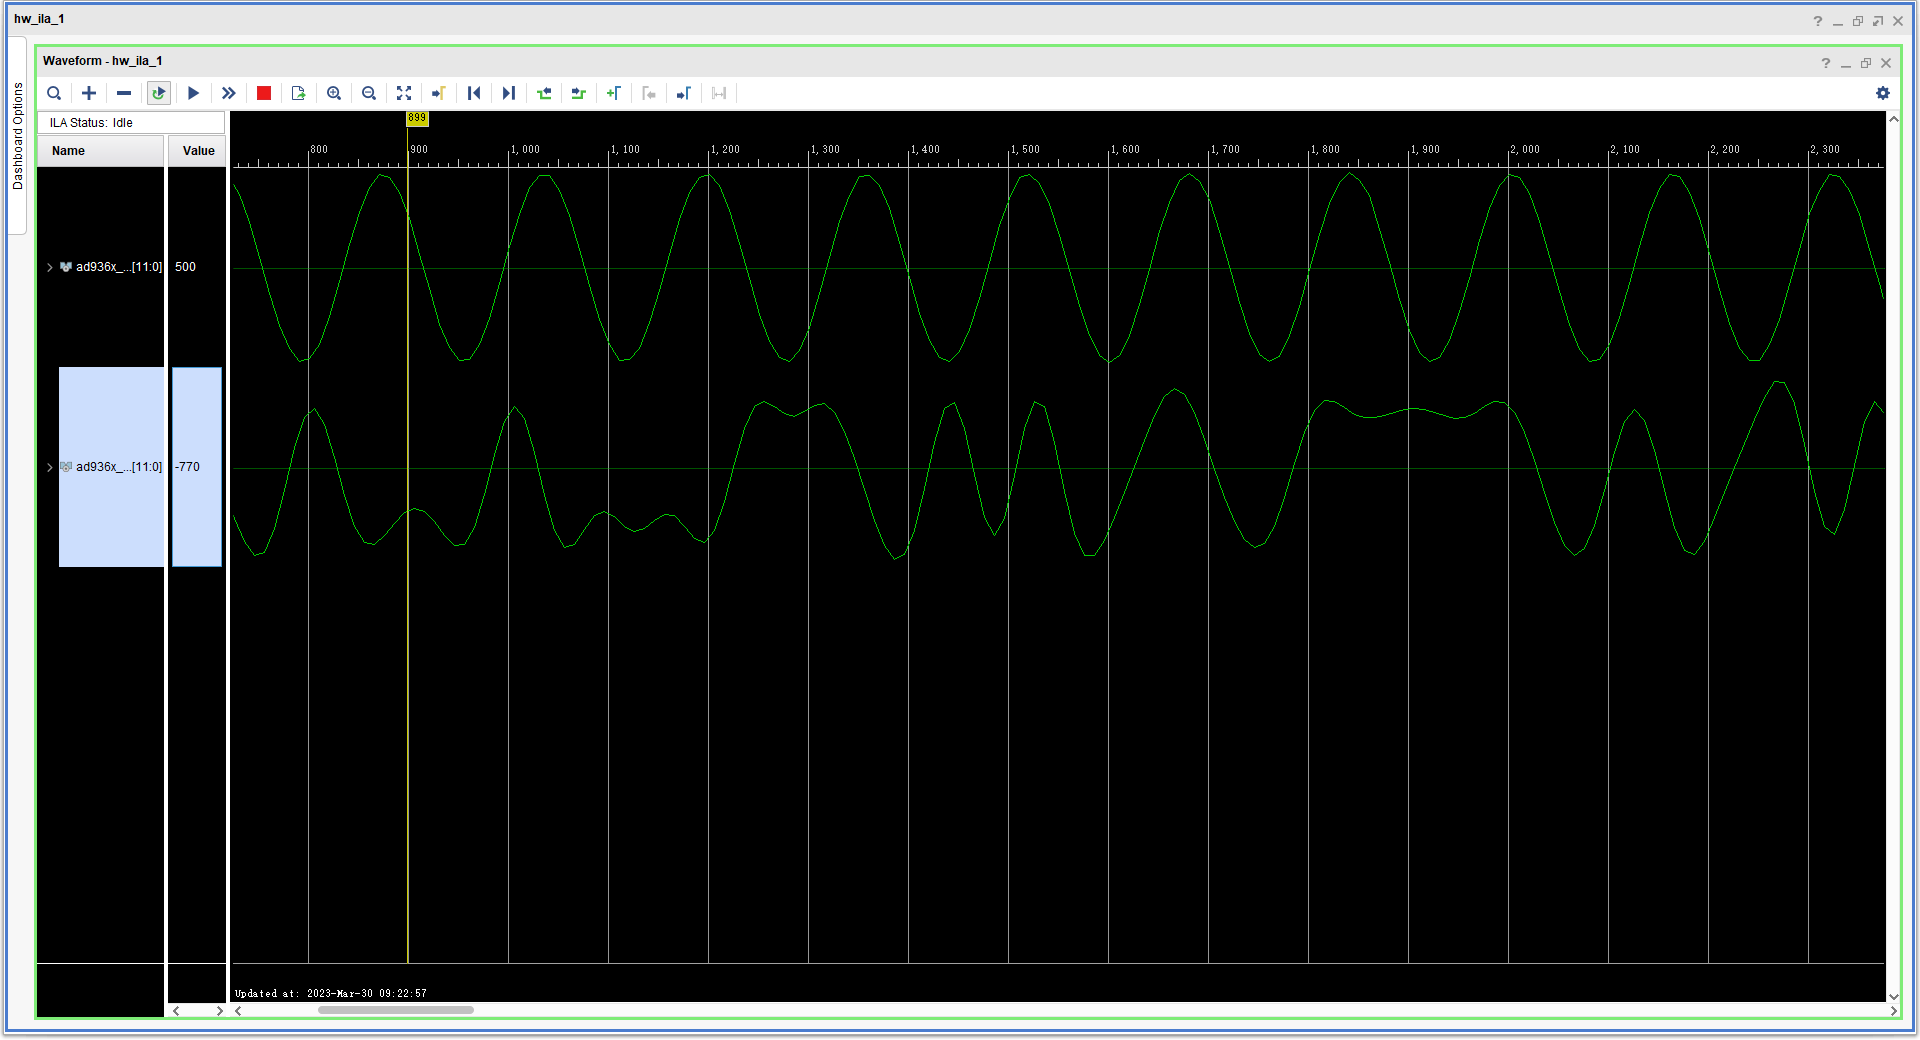Click the Value column header

(x=198, y=151)
